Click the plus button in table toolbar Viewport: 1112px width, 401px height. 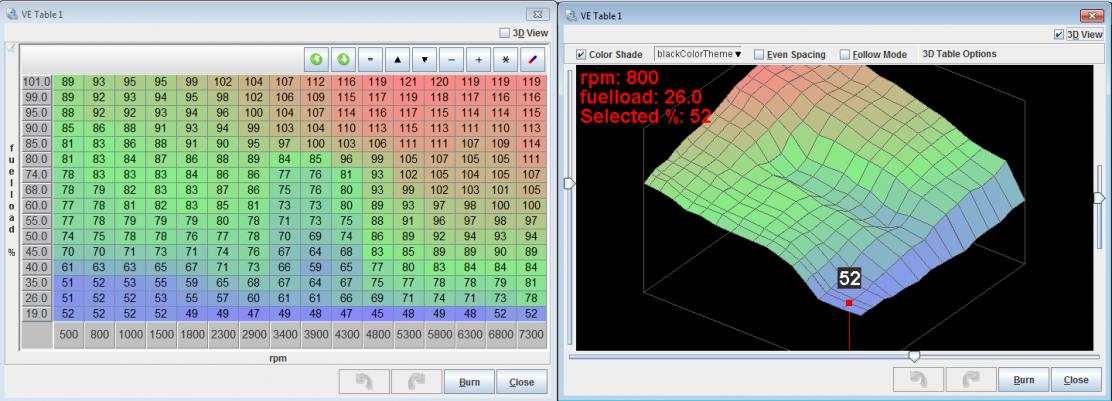(480, 59)
